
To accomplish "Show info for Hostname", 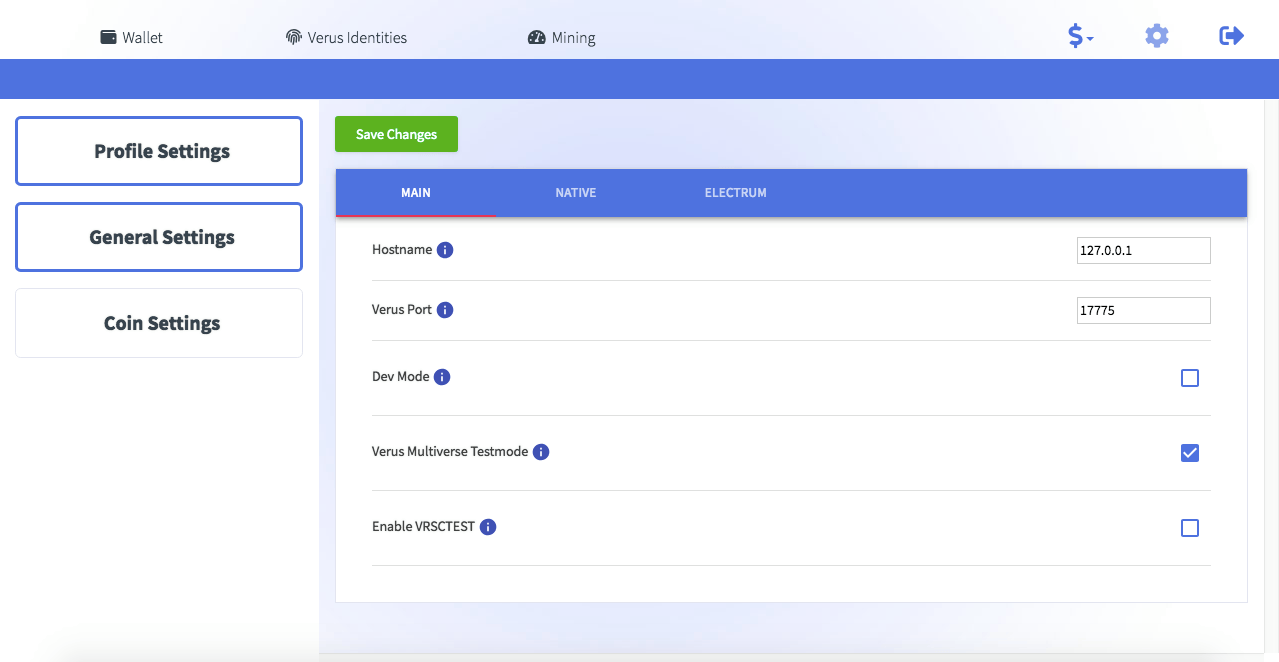I will [445, 250].
